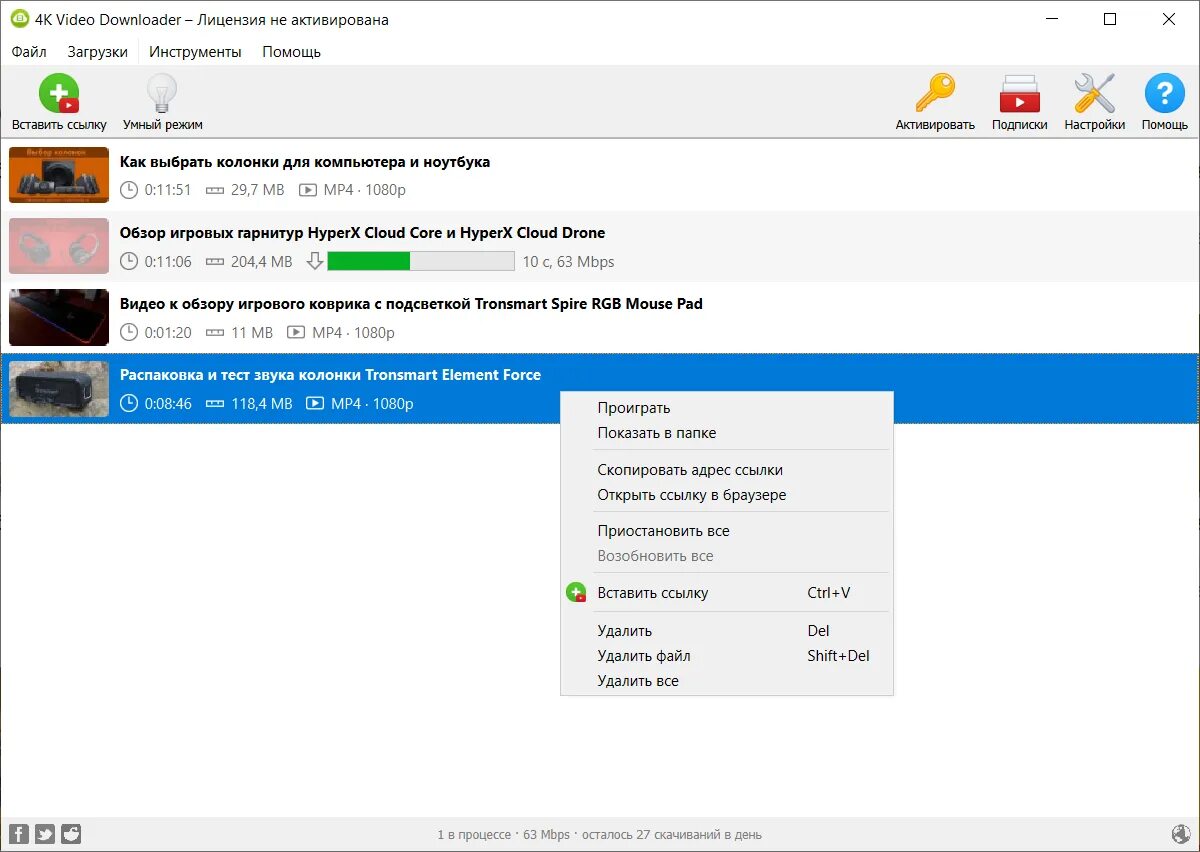
Task: Open Подписки toolbar icon
Action: [1019, 94]
